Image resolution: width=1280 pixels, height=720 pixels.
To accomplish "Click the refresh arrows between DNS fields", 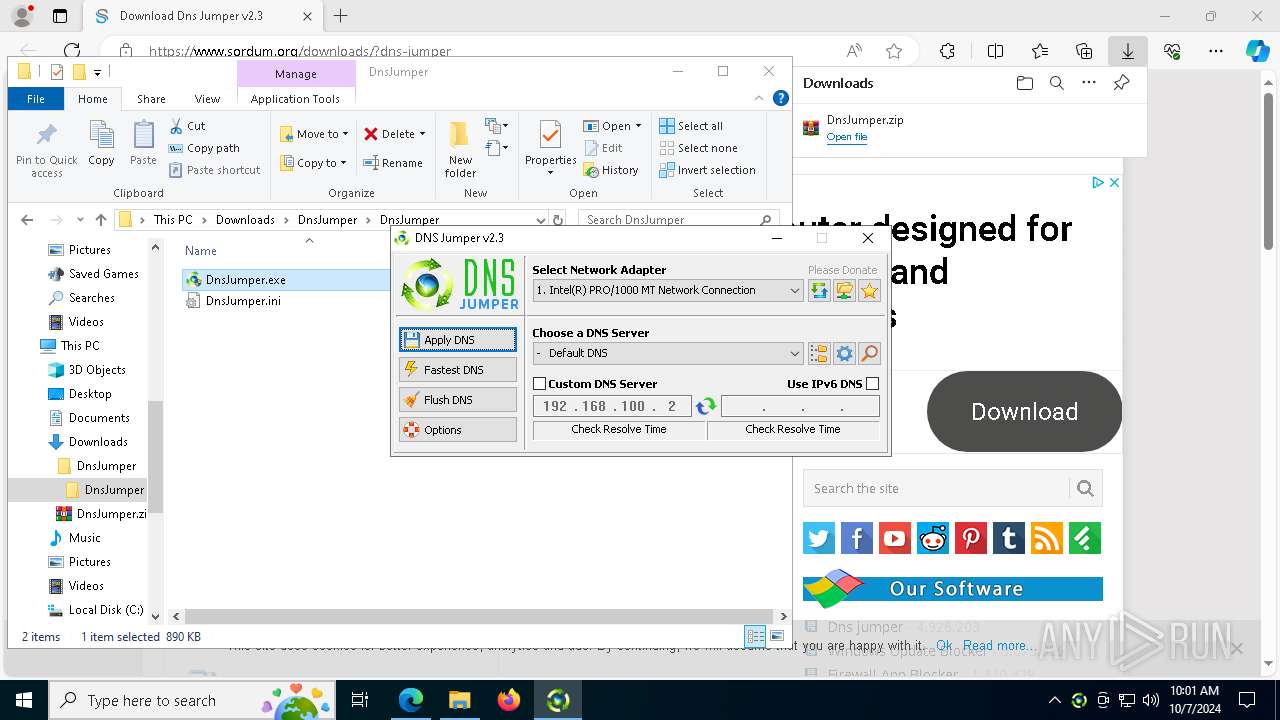I will 706,406.
